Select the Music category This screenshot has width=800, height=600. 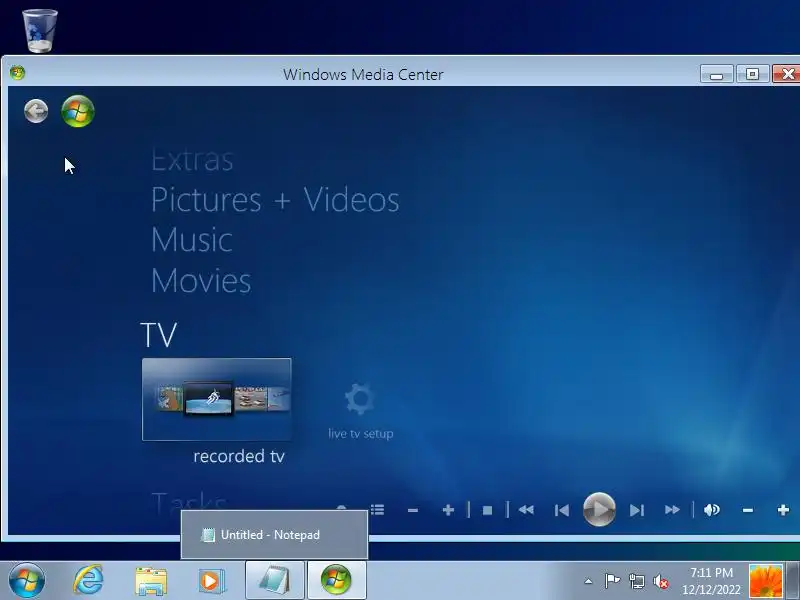[192, 240]
